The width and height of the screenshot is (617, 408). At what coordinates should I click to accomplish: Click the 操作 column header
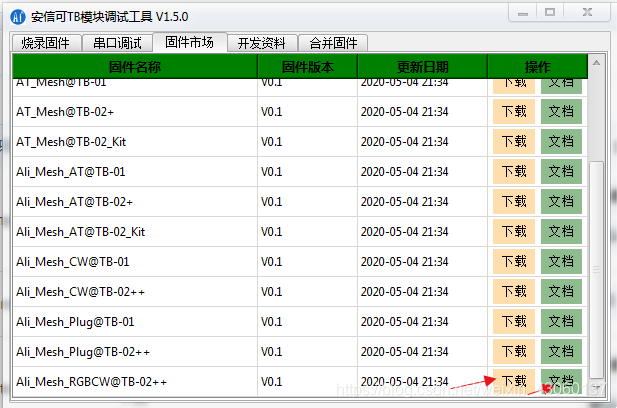(538, 66)
